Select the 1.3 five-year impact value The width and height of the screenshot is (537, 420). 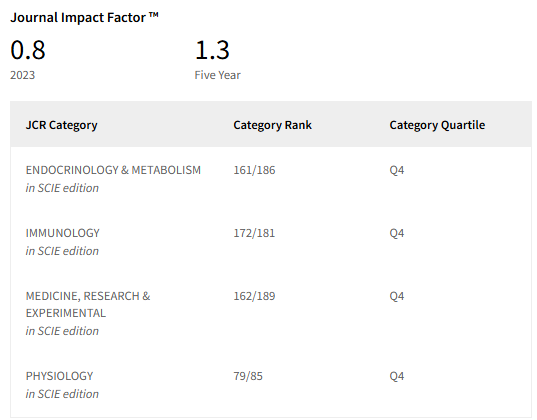coord(212,50)
